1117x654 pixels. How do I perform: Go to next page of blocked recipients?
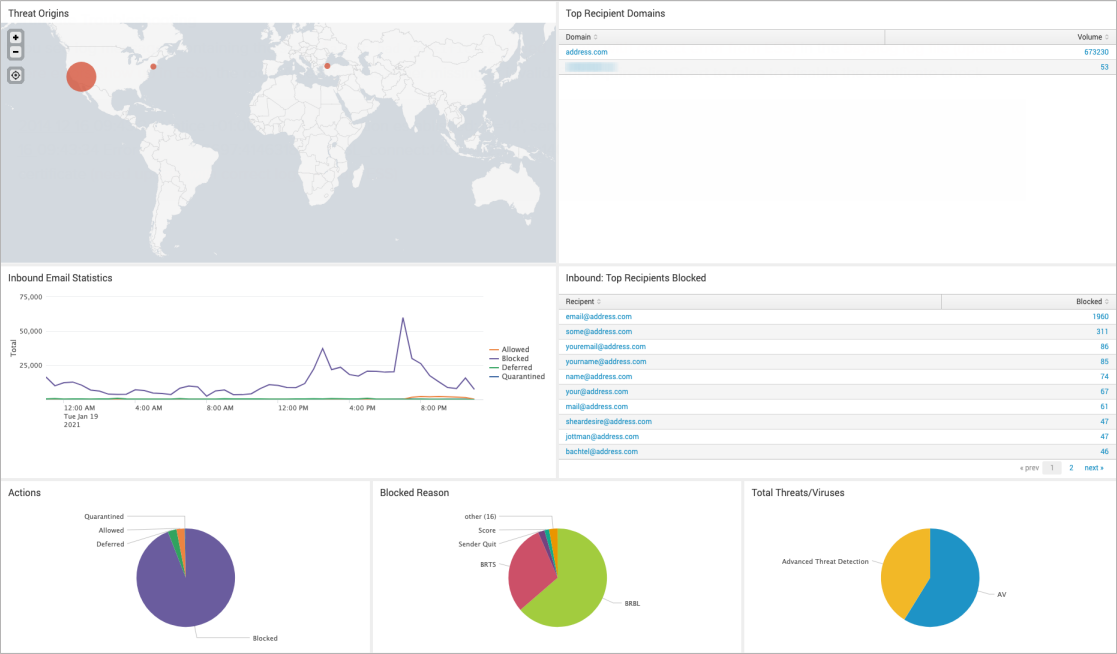pyautogui.click(x=1093, y=467)
